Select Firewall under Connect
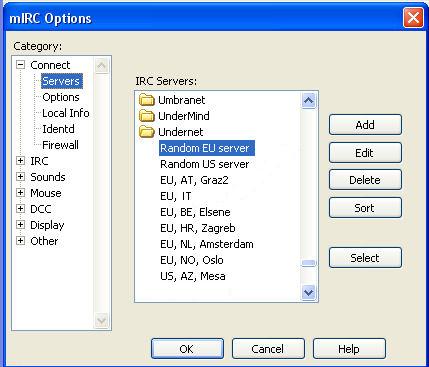This screenshot has height=367, width=429. click(60, 145)
